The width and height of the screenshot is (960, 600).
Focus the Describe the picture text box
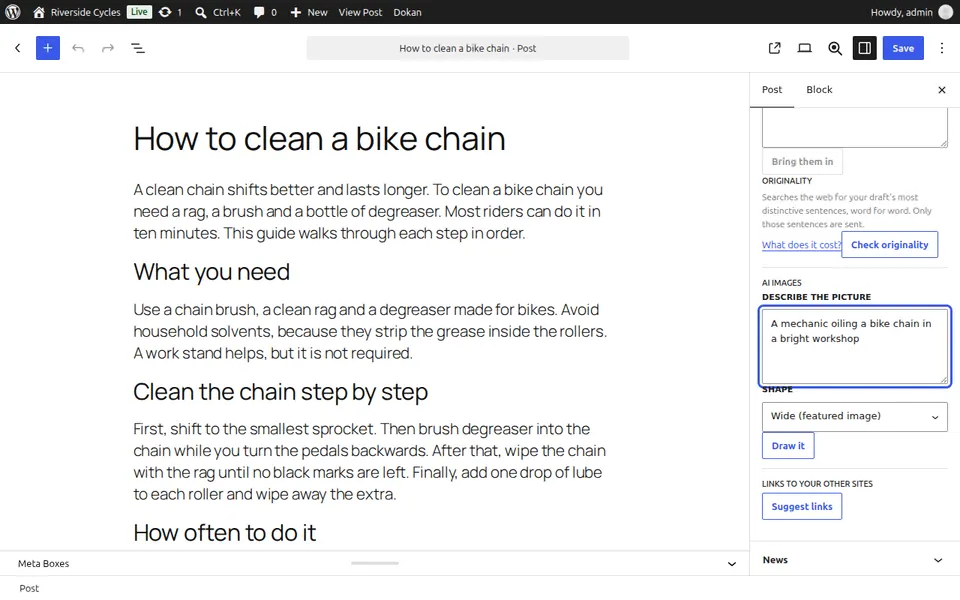[855, 347]
